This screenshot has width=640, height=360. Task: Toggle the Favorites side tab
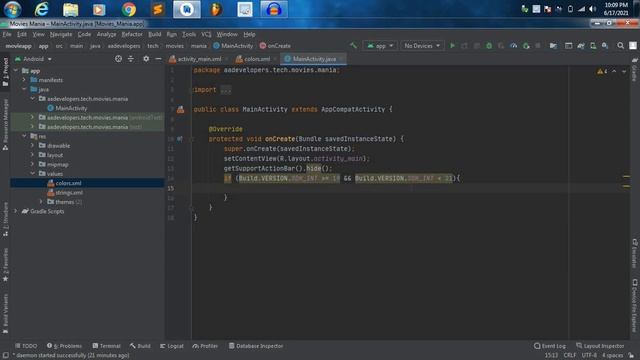tap(5, 264)
